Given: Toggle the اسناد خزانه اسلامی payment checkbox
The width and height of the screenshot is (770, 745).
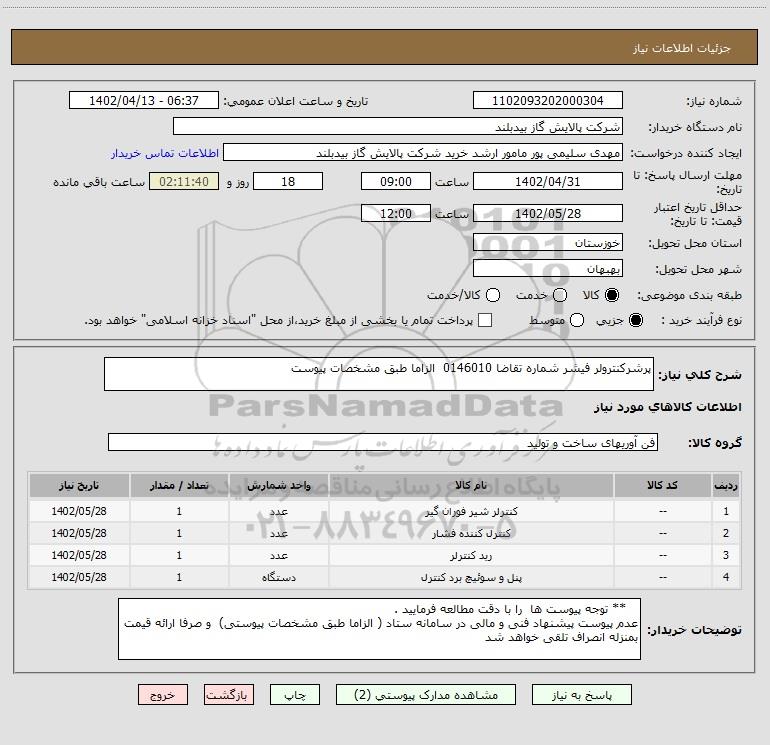Looking at the screenshot, I should (485, 320).
